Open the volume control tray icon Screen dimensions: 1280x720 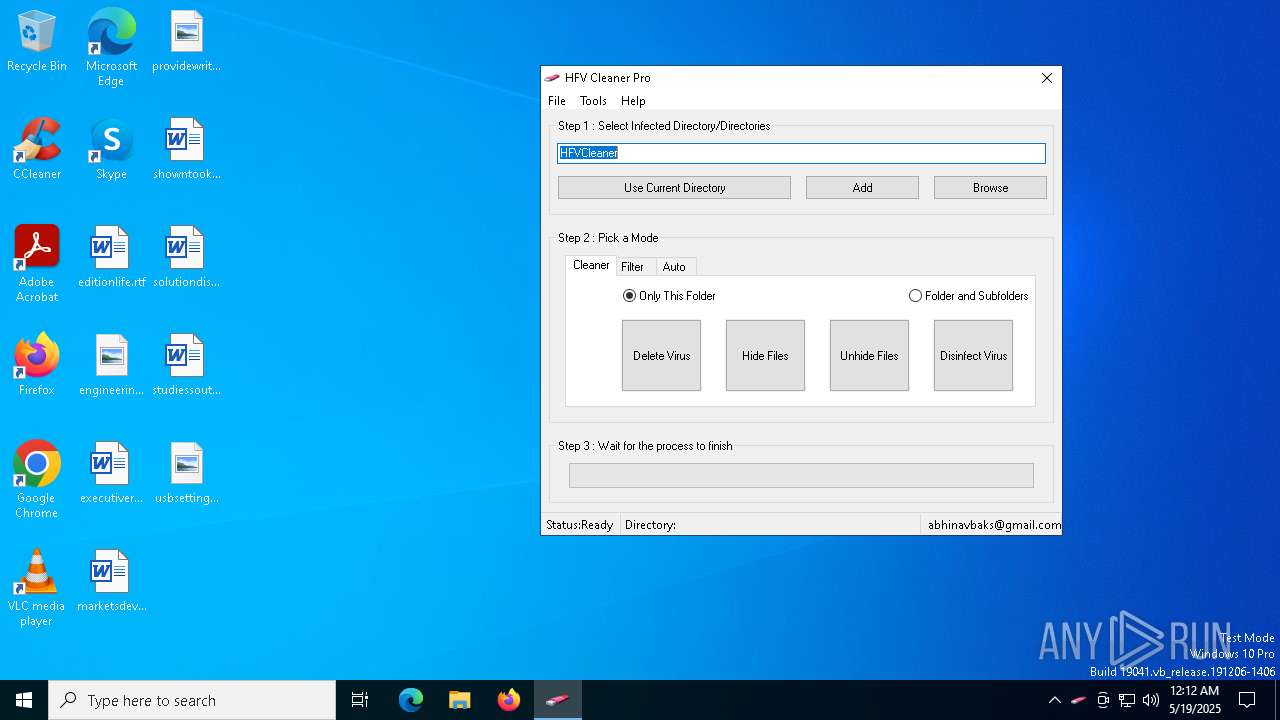(x=1151, y=700)
